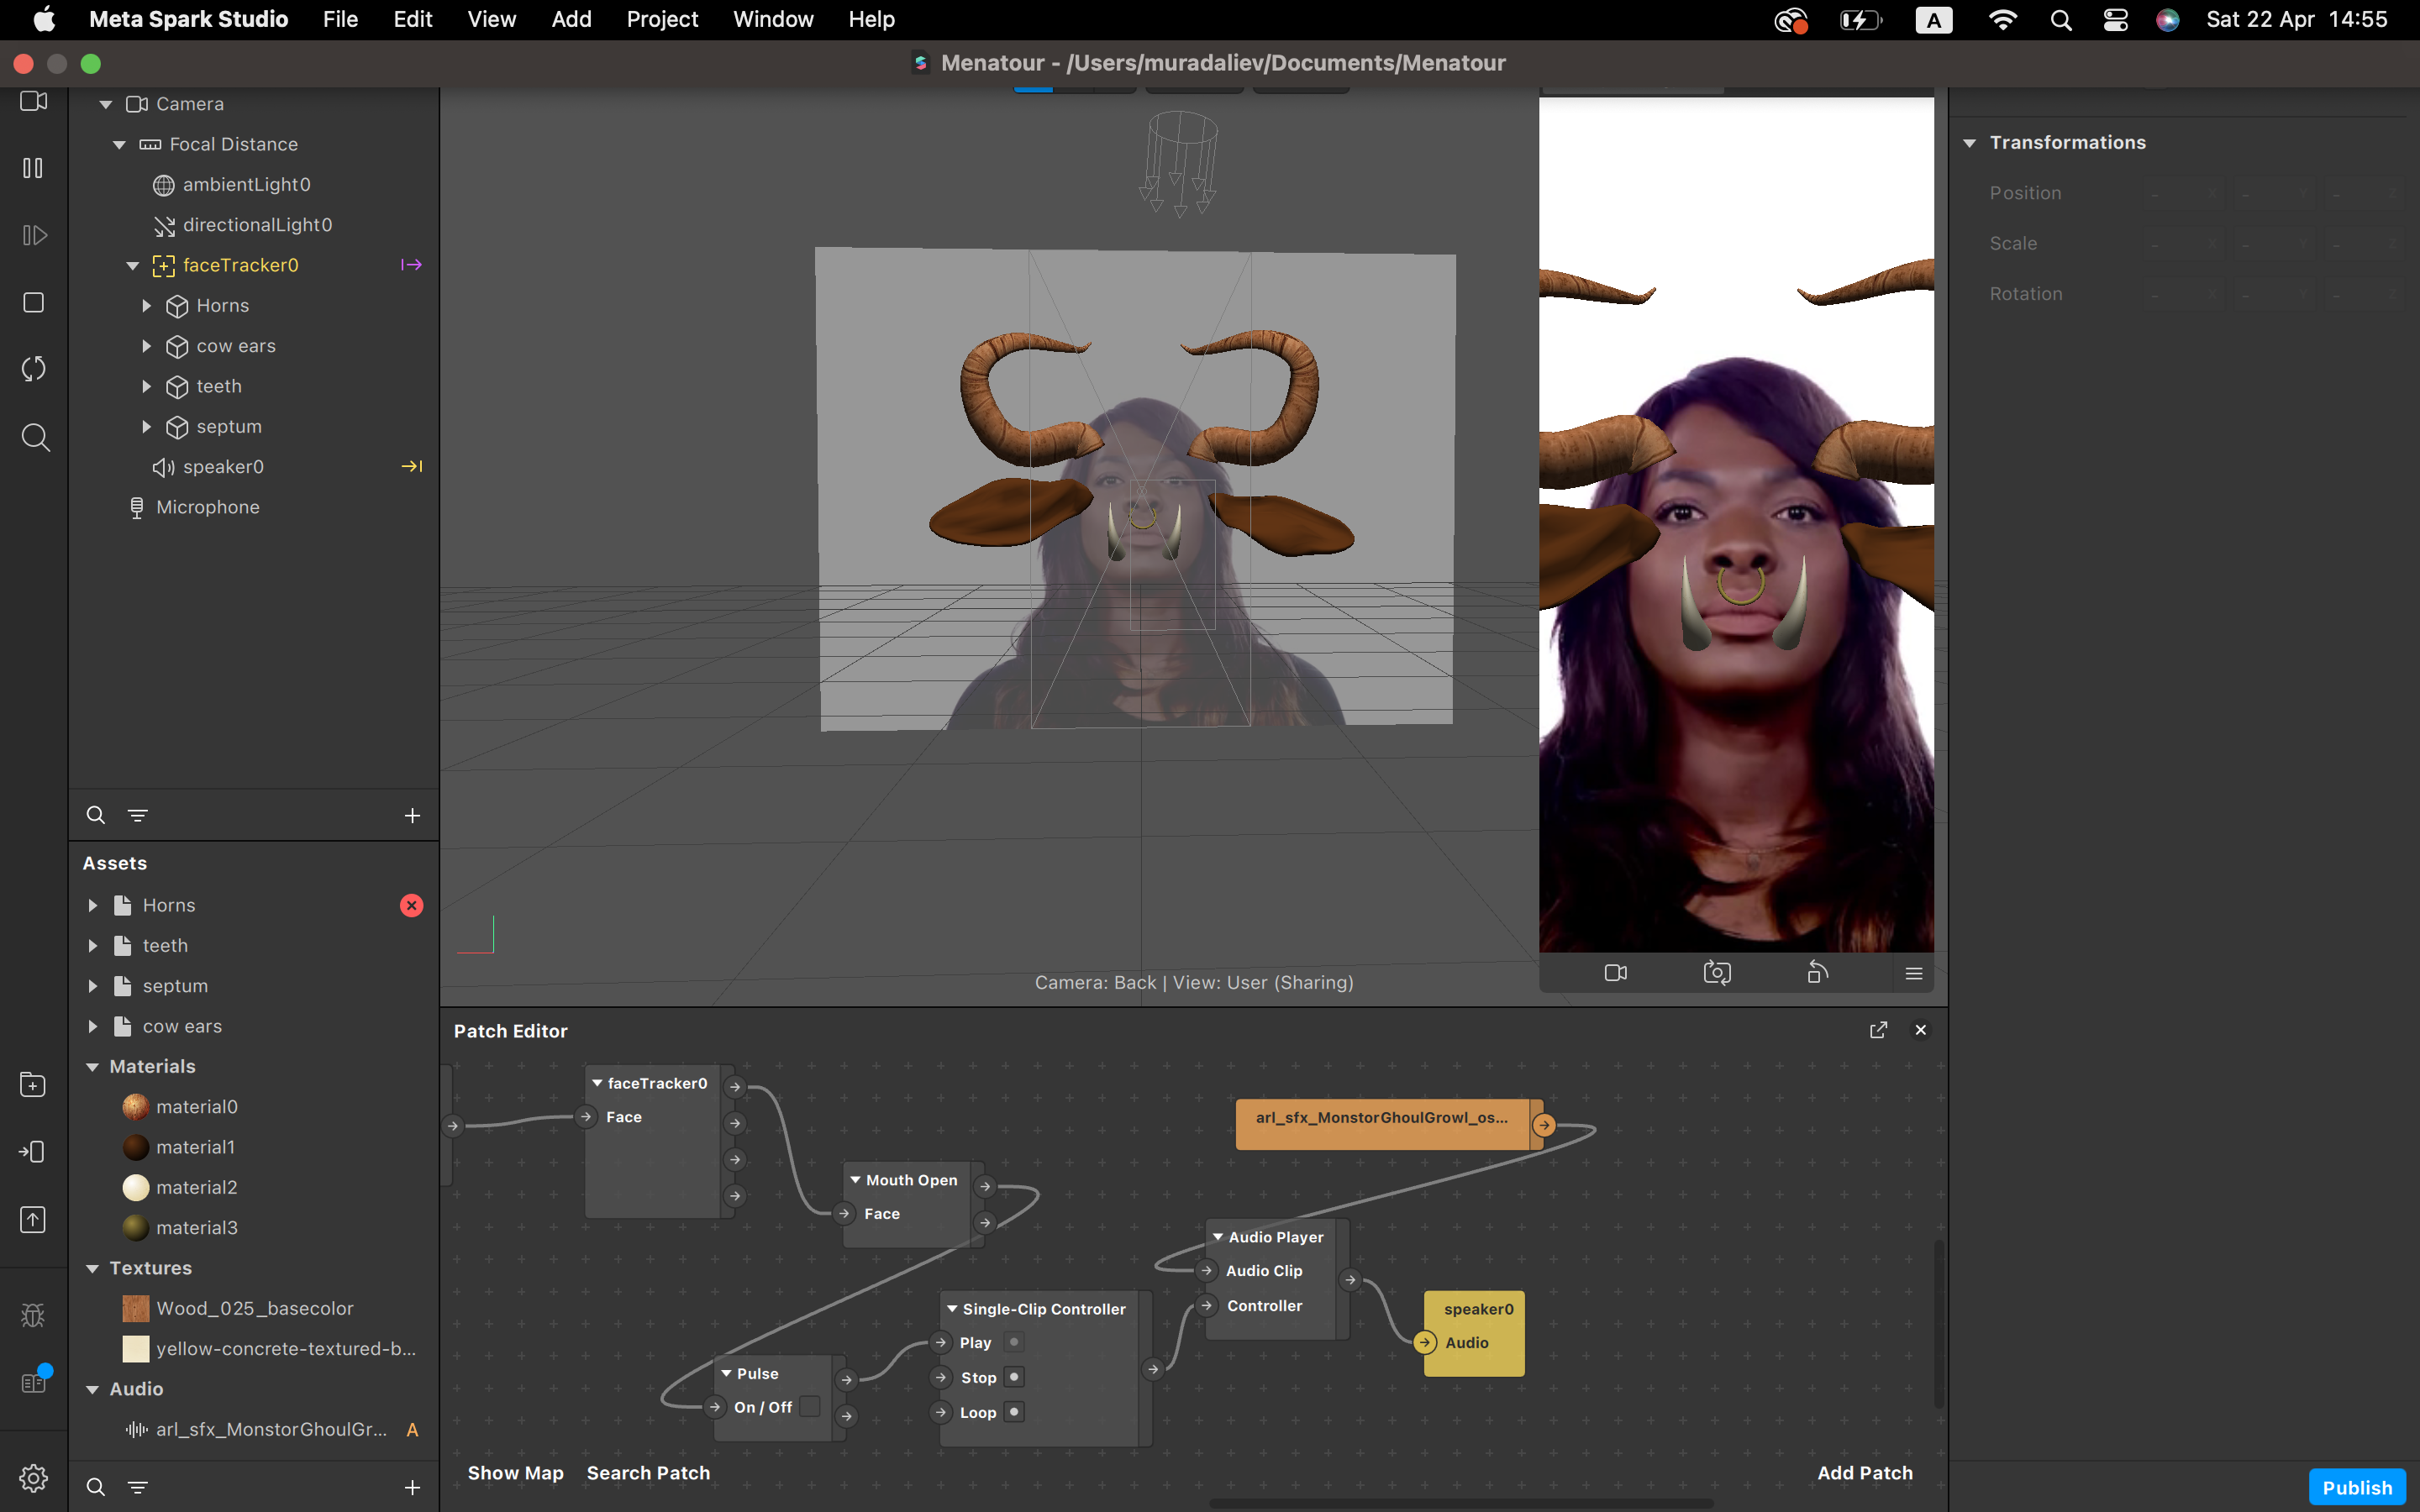Open the simulator hamburger menu
Screen dimensions: 2420x1512
[1914, 973]
